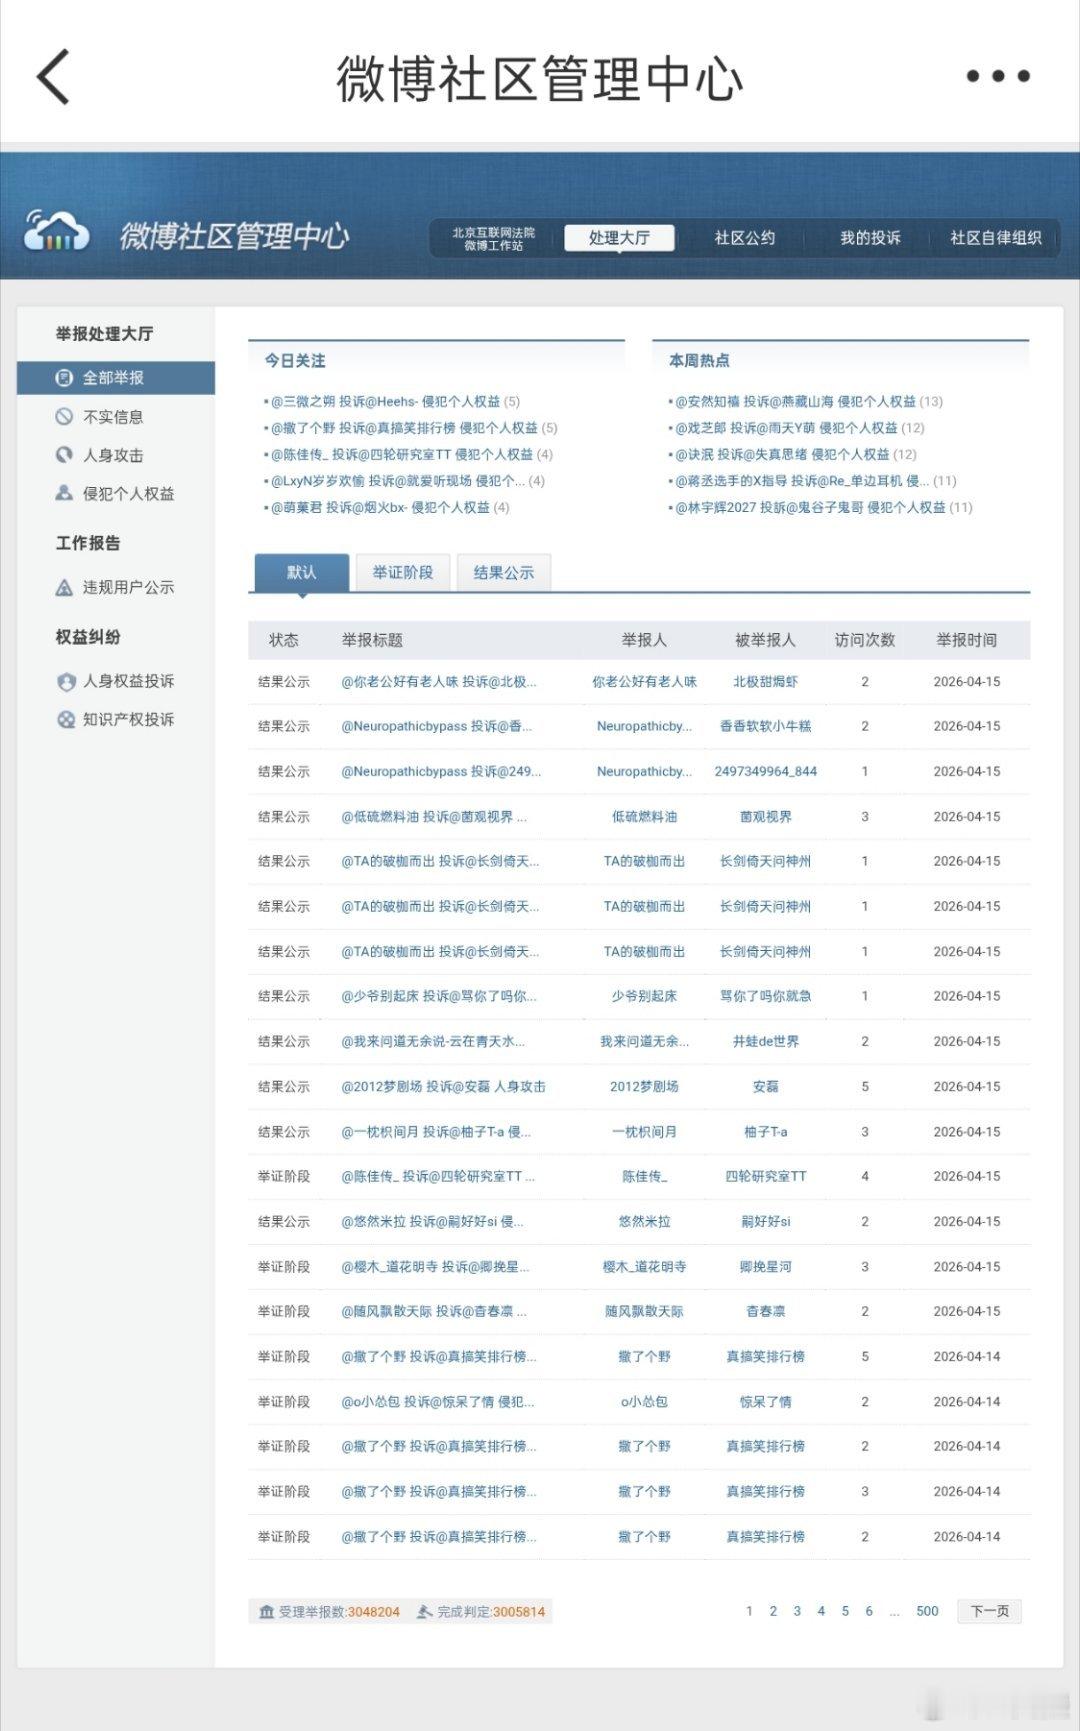Click reported user 杳春凛

[x=766, y=1311]
